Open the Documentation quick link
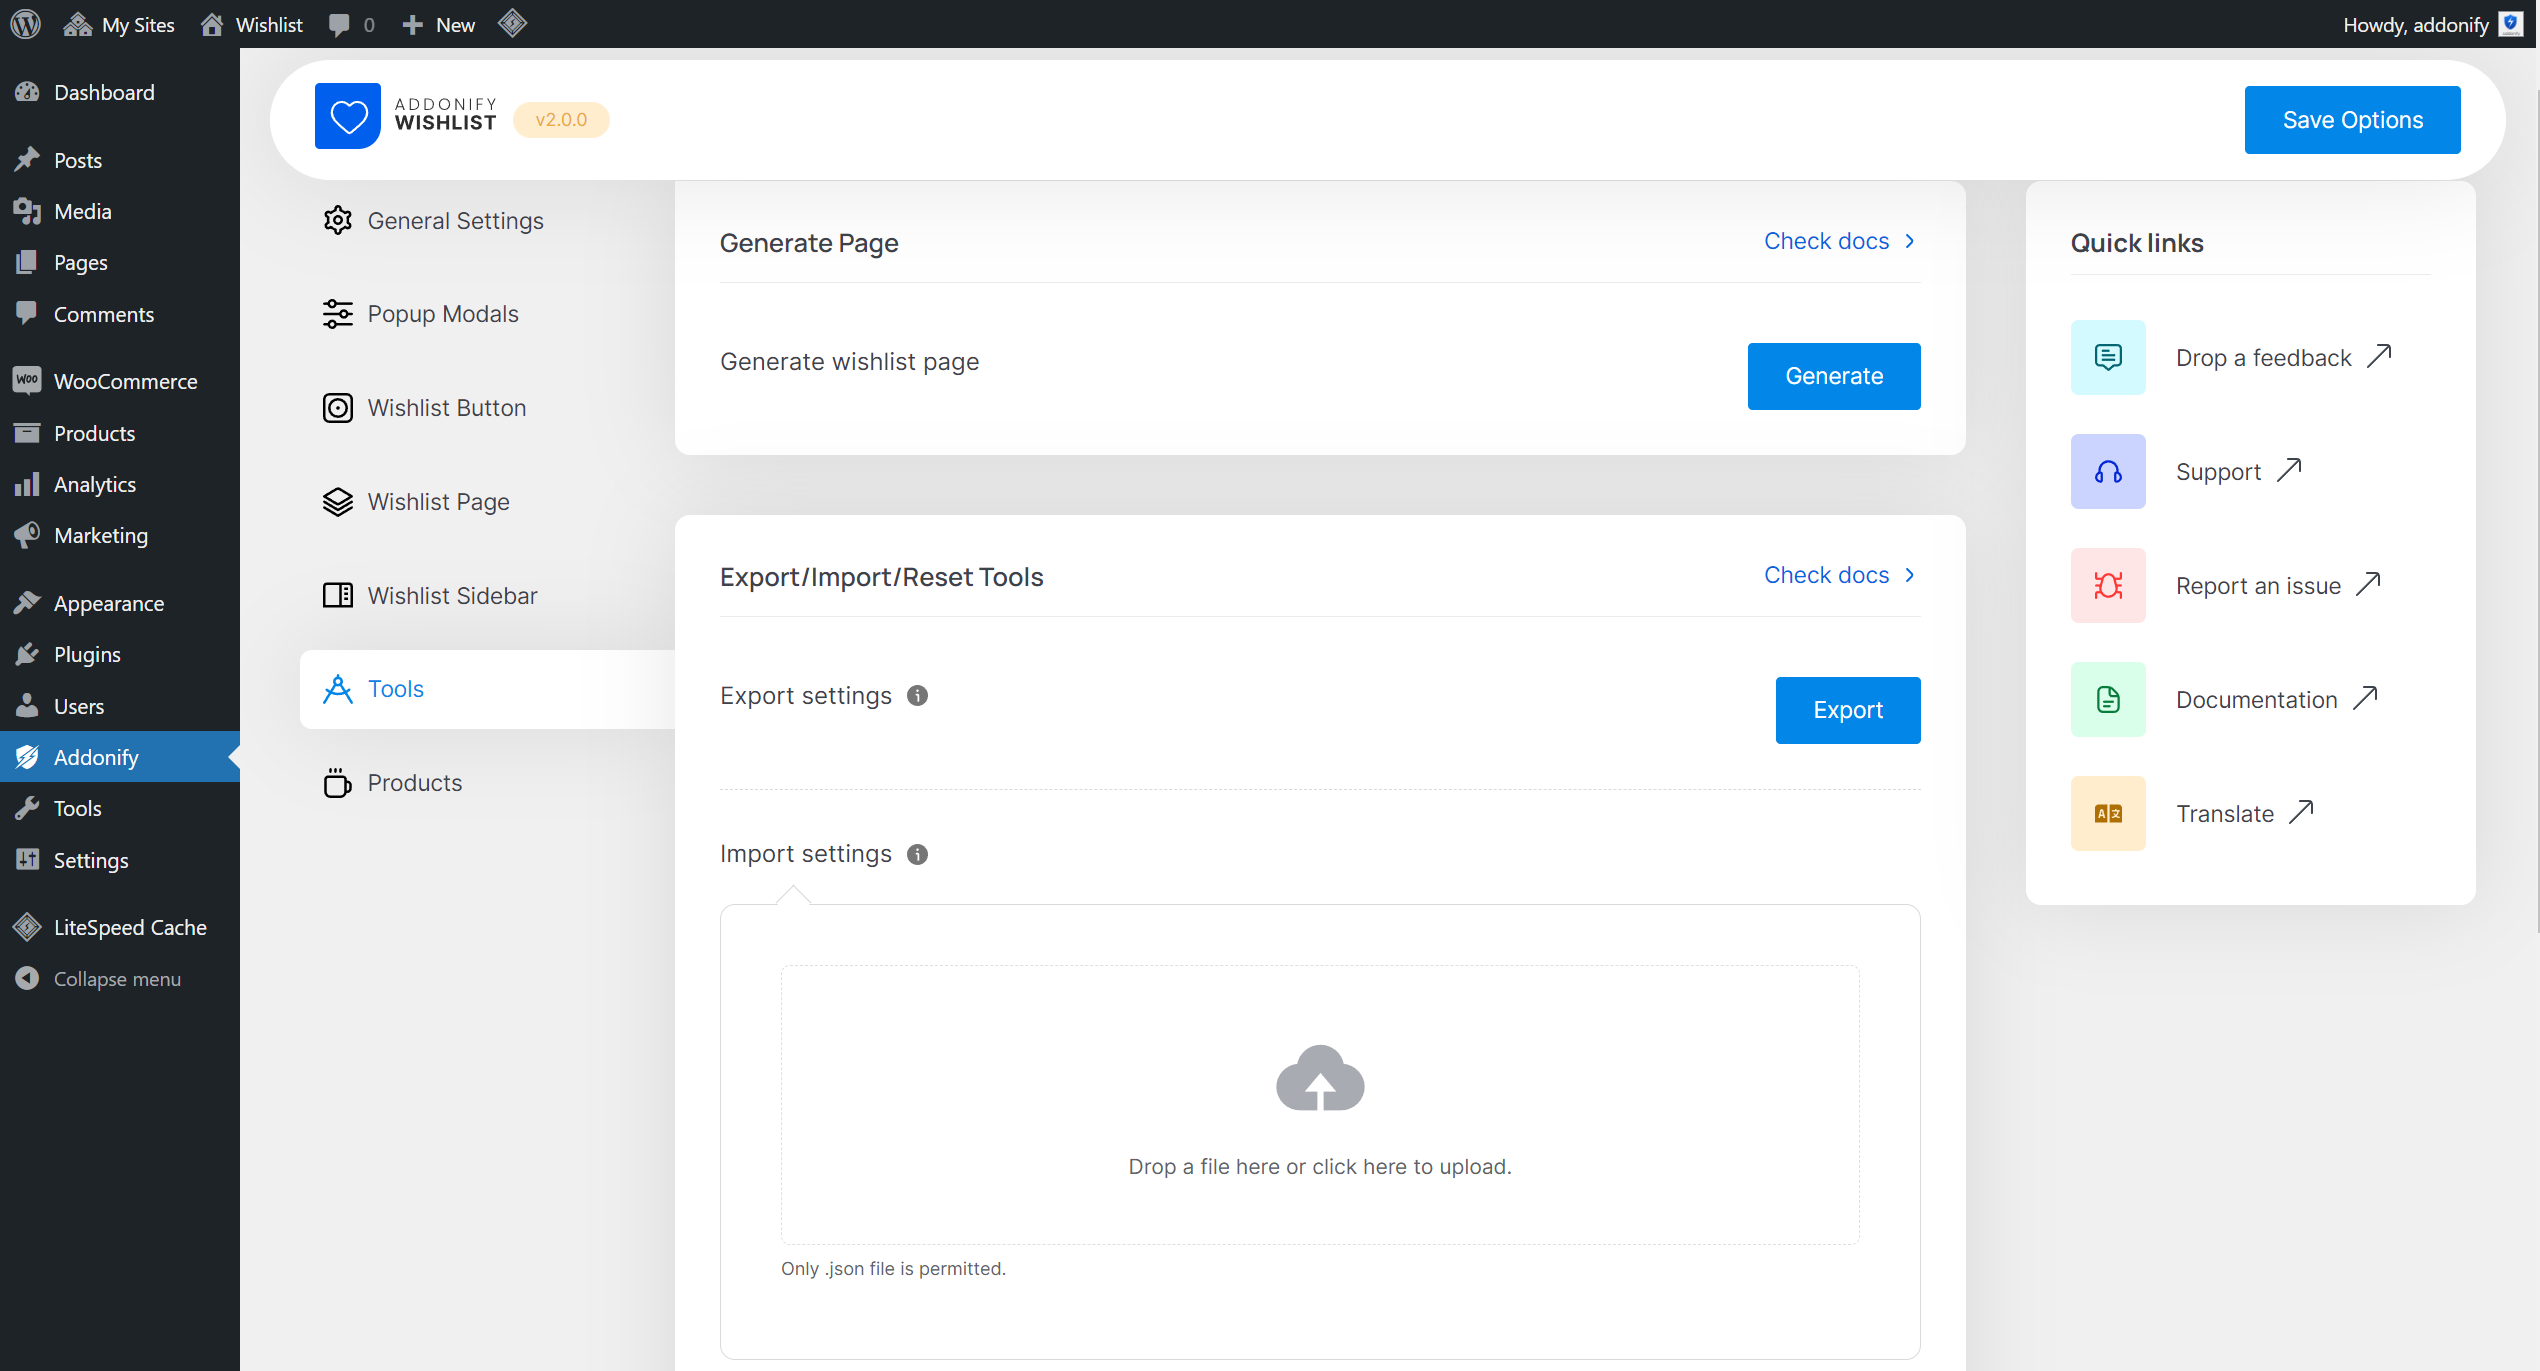The height and width of the screenshot is (1371, 2540). [2277, 699]
